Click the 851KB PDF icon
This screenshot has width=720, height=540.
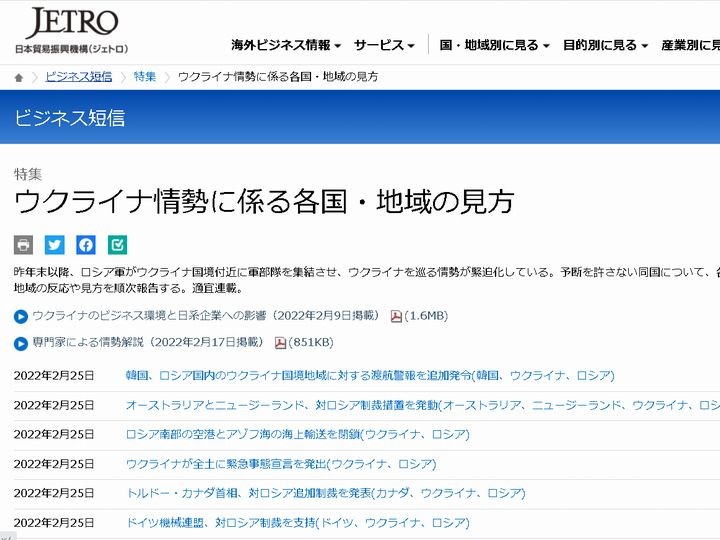281,343
